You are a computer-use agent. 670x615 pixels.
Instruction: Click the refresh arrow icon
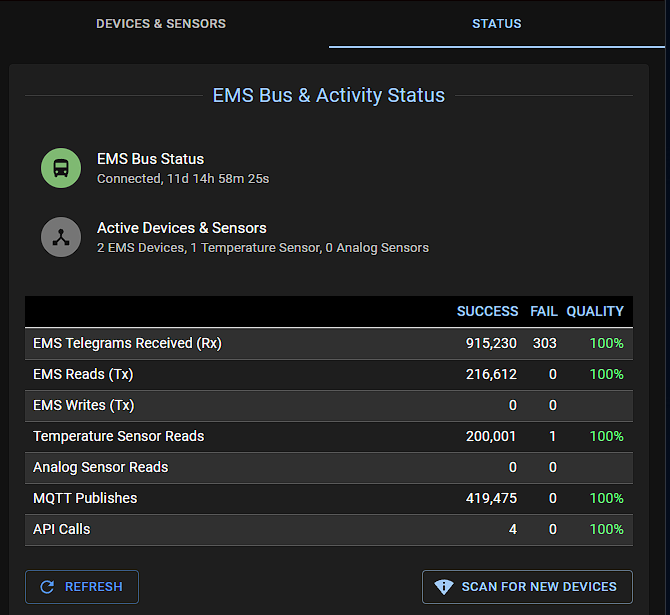(47, 587)
